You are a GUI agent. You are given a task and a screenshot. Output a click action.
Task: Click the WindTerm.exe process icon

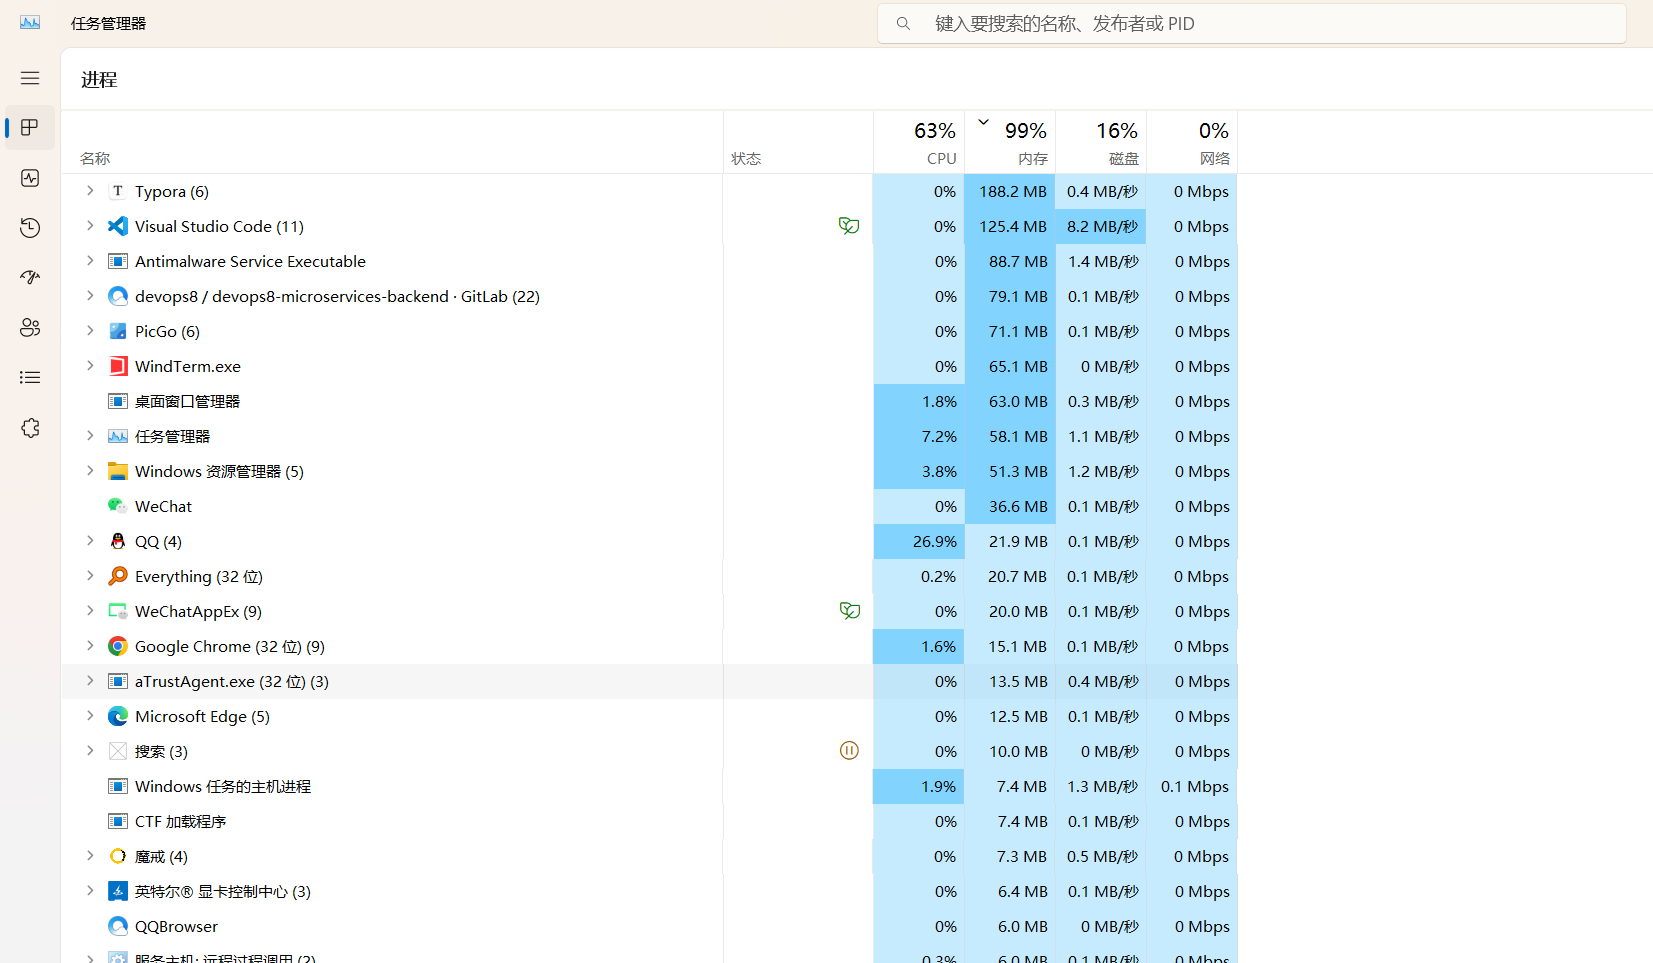coord(118,366)
